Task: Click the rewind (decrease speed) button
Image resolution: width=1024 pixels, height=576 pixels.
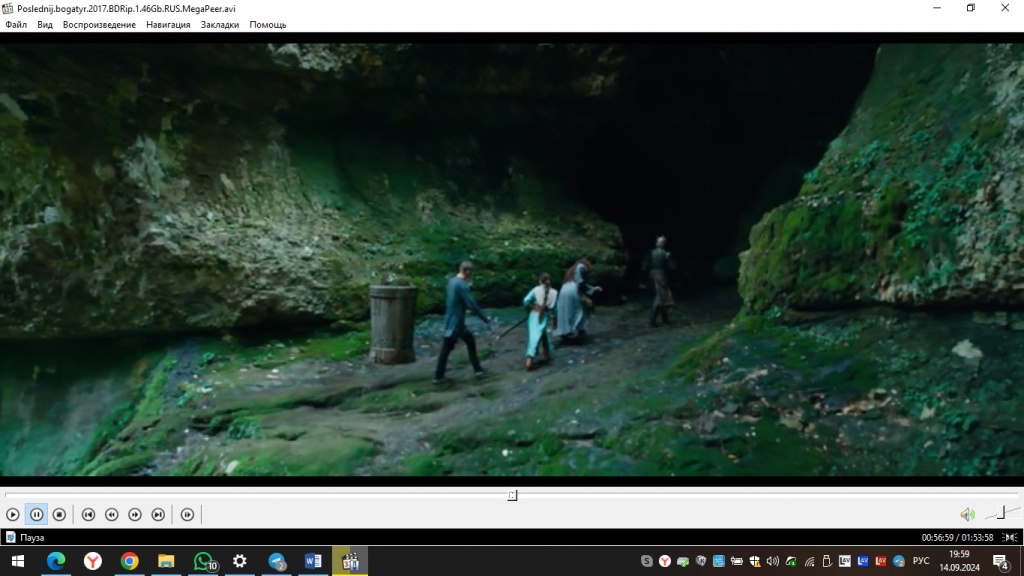Action: click(111, 514)
